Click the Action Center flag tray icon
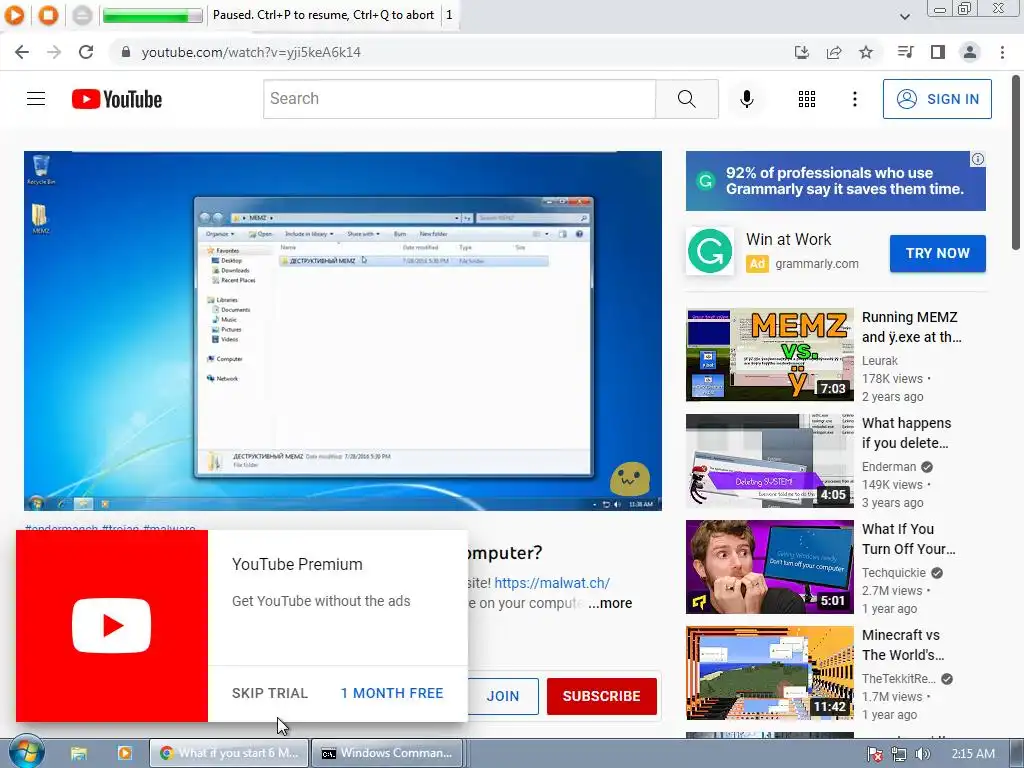This screenshot has height=768, width=1024. 875,754
